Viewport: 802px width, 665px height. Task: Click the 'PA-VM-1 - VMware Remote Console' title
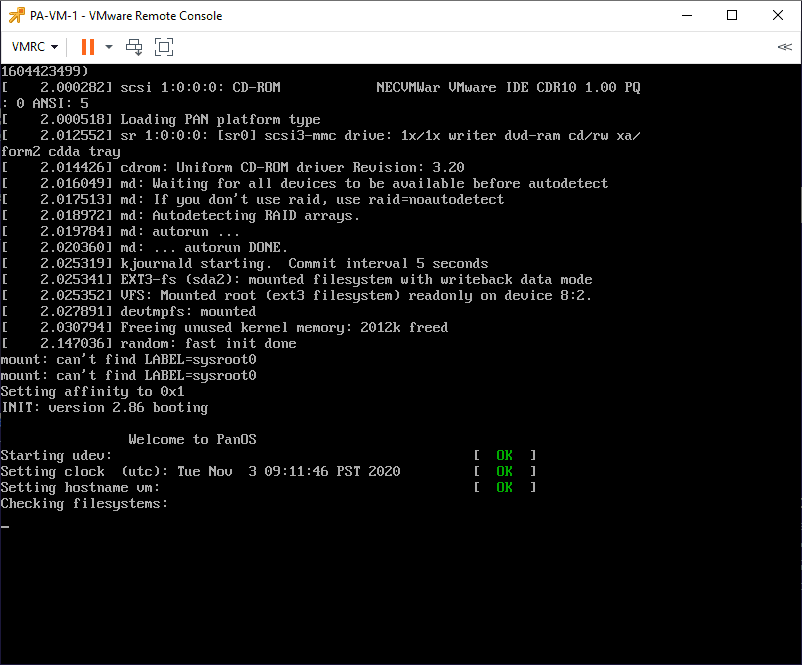click(x=126, y=16)
